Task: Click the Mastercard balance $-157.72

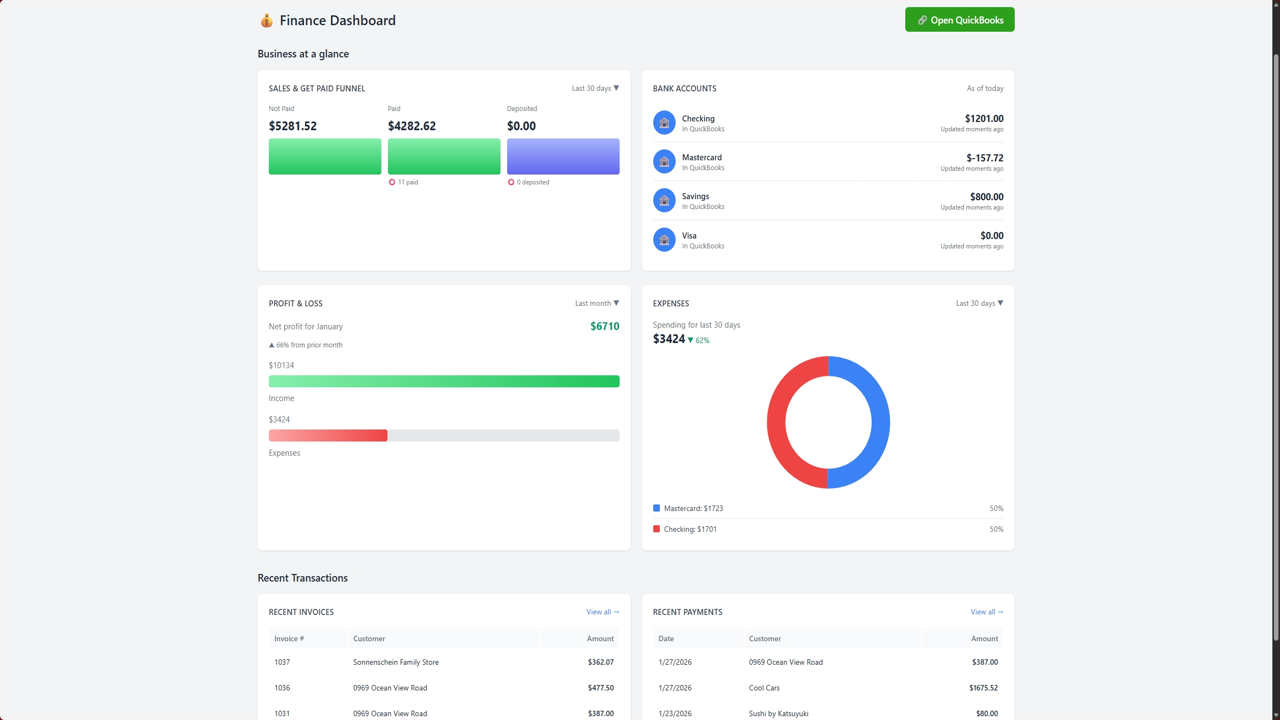Action: (985, 158)
